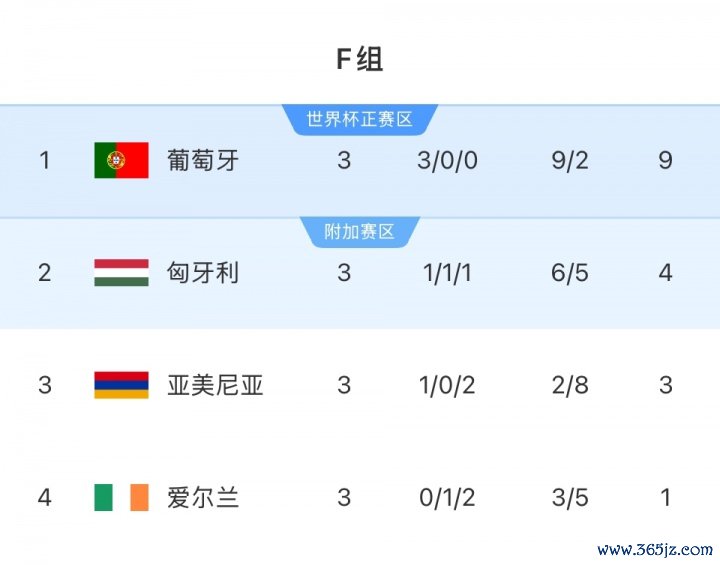The image size is (720, 565).
Task: Click Armenia's 1/0/2 record
Action: click(446, 385)
